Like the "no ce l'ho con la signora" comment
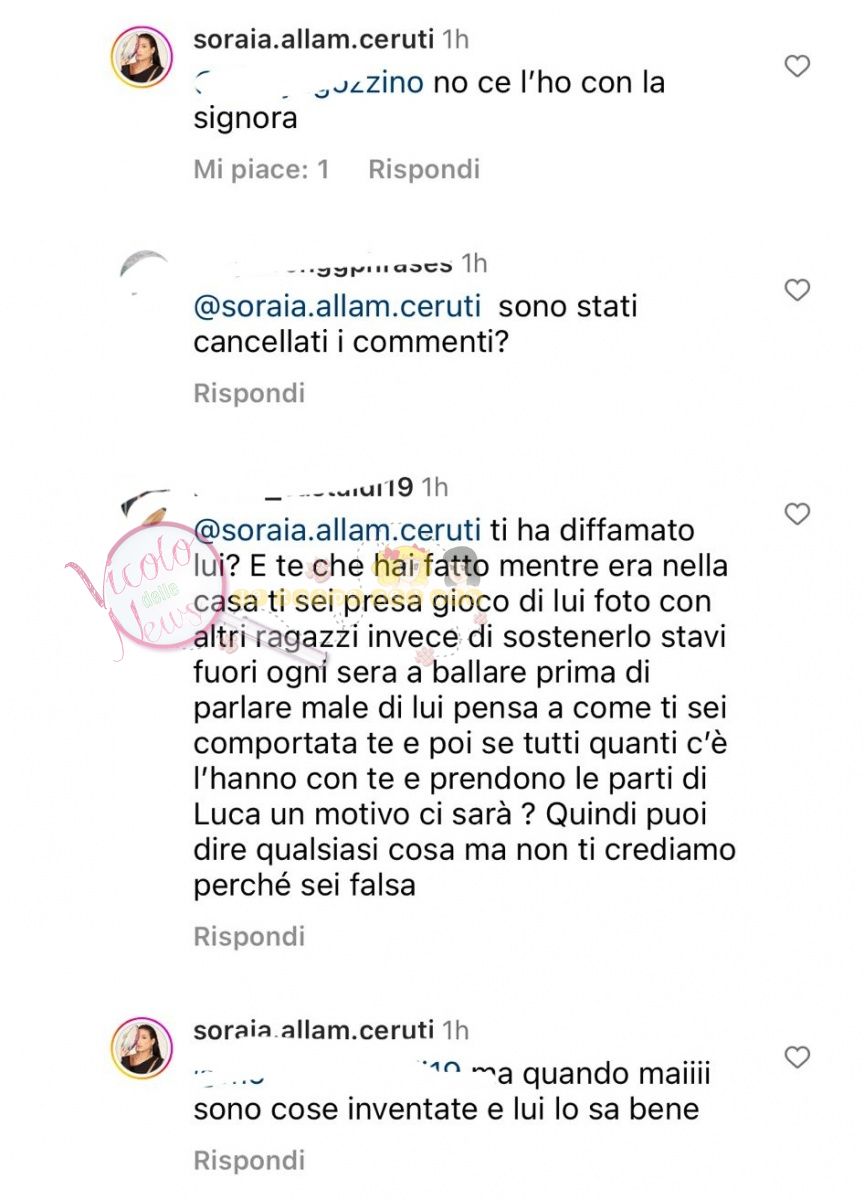The width and height of the screenshot is (864, 1200). tap(797, 67)
